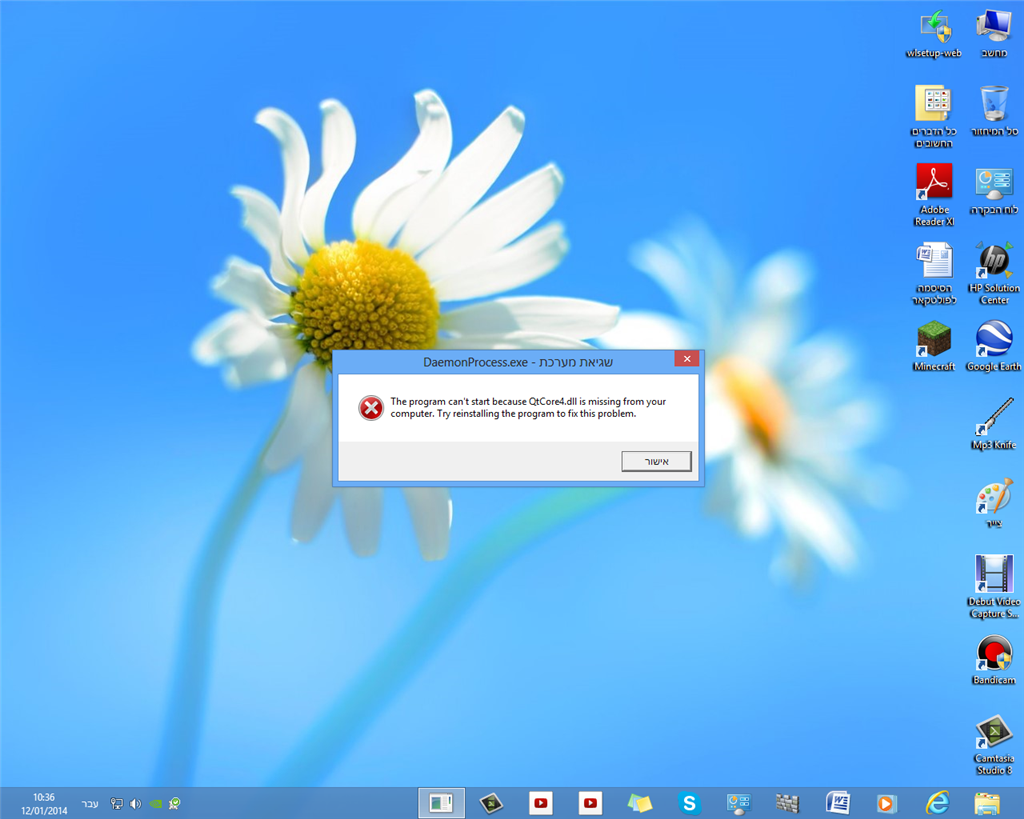Viewport: 1024px width, 819px height.
Task: Select the Bandicam desktop shortcut
Action: pos(994,660)
